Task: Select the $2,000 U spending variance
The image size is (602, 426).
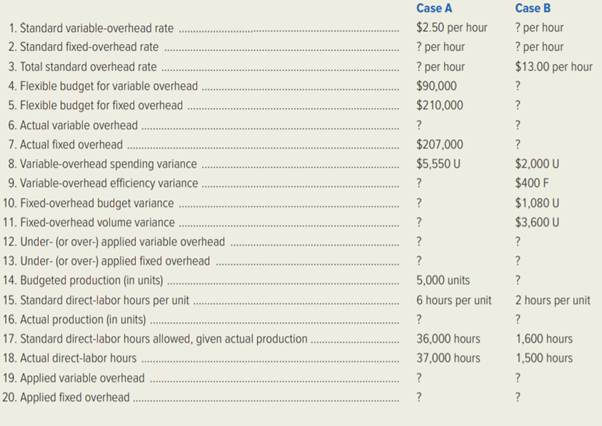Action: tap(537, 163)
